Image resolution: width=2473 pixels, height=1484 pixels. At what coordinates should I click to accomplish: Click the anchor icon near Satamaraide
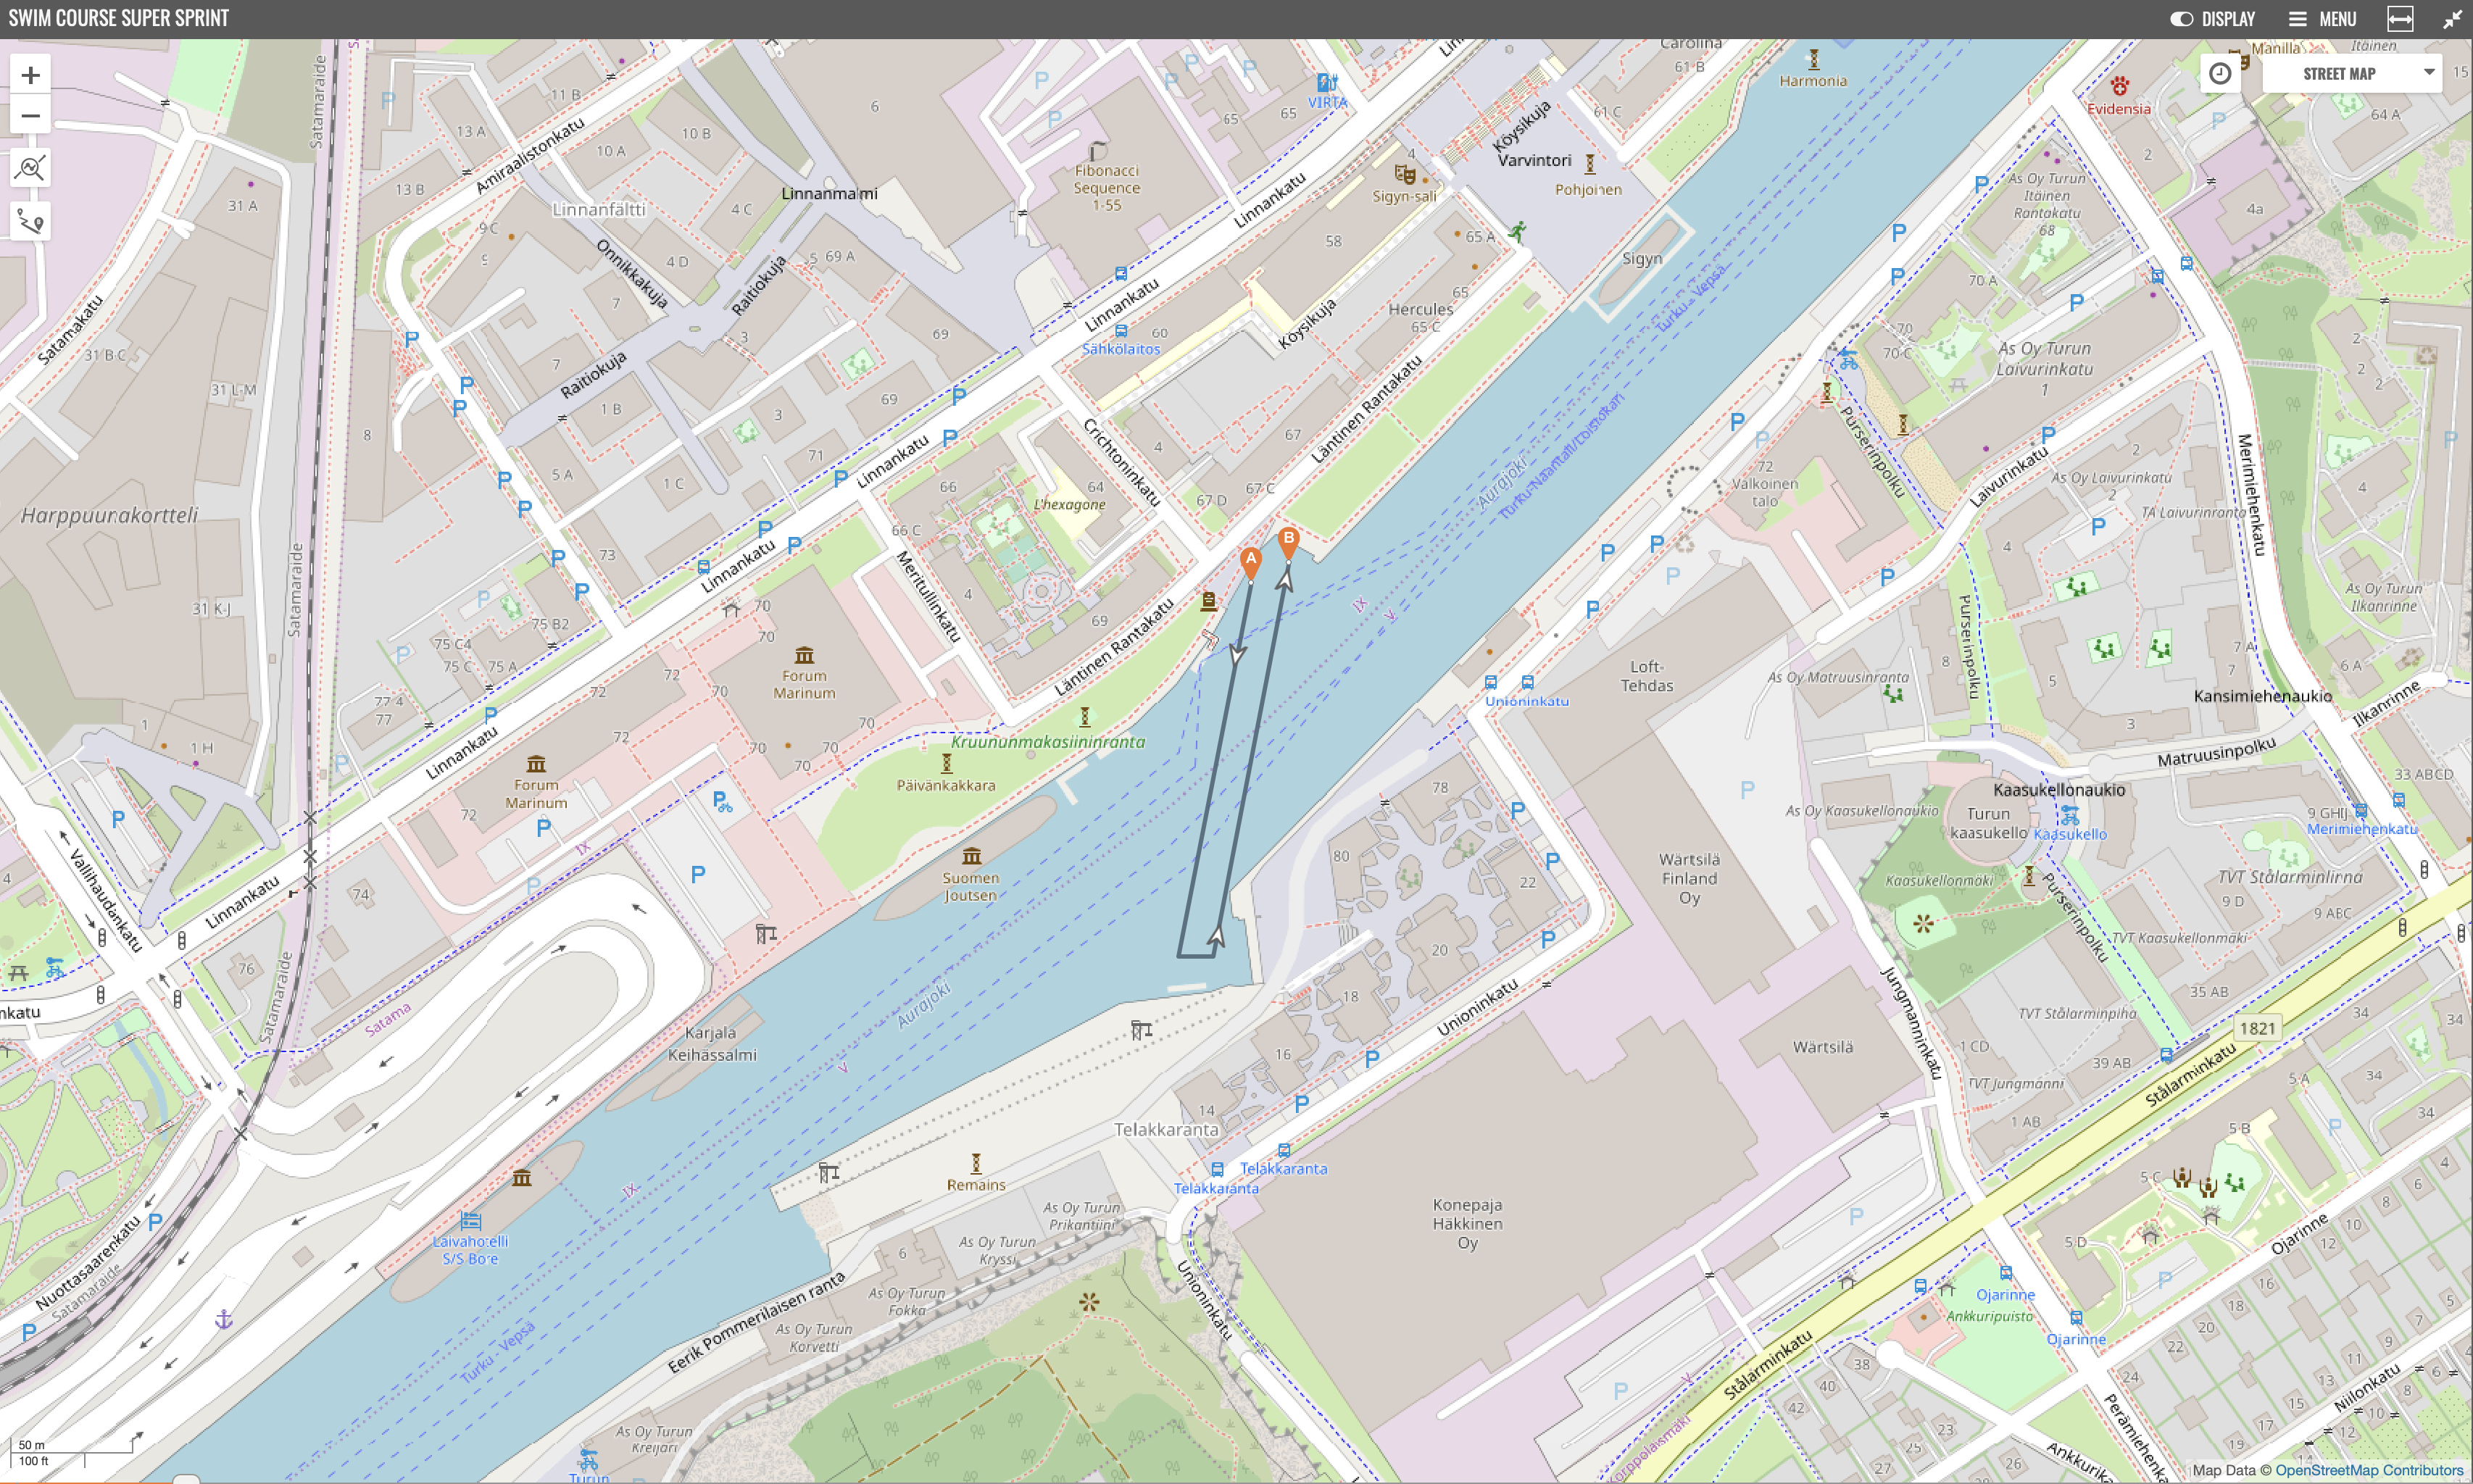click(224, 1320)
